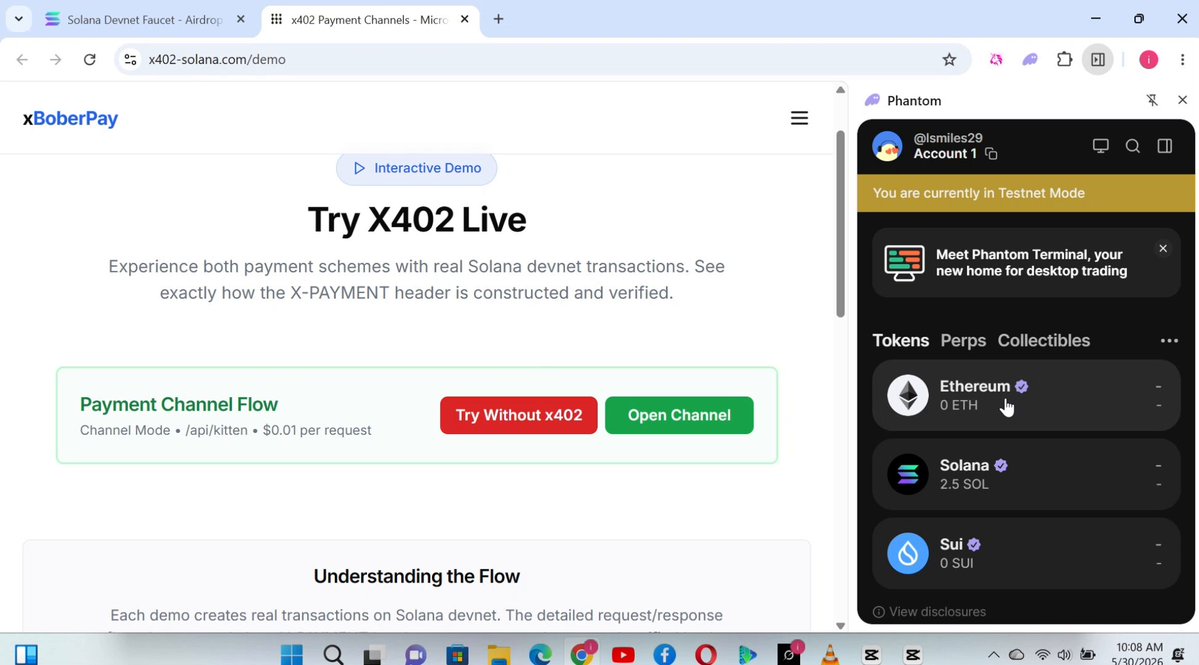The width and height of the screenshot is (1199, 665).
Task: Open the three-dot menu beside Collectibles
Action: (1169, 341)
